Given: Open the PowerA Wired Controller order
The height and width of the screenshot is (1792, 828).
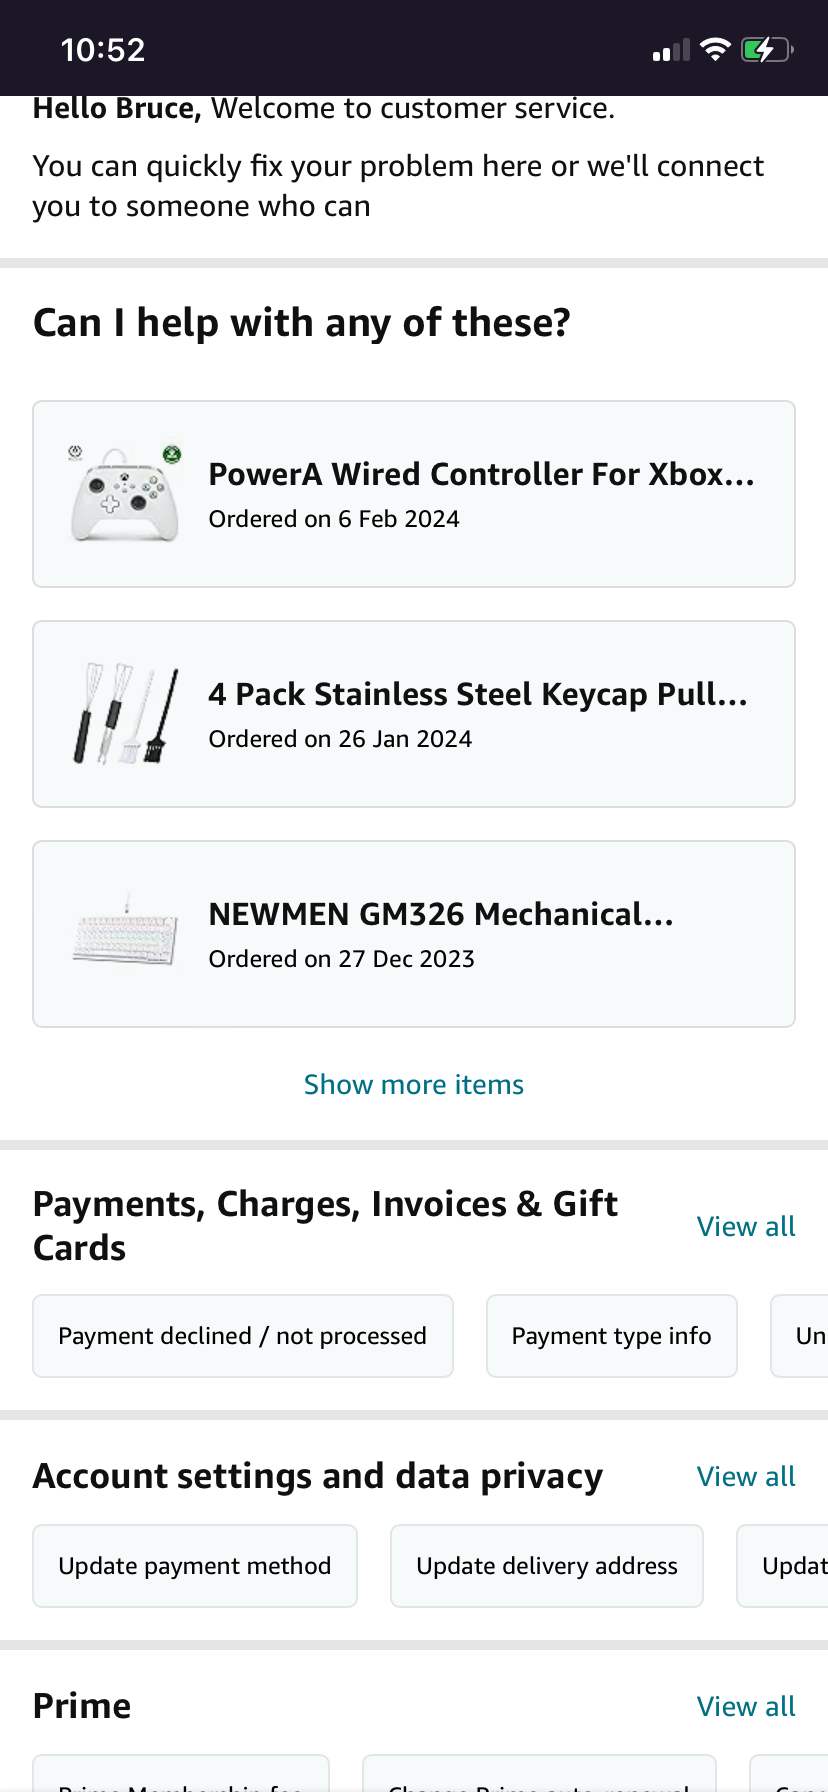Looking at the screenshot, I should coord(480,494).
